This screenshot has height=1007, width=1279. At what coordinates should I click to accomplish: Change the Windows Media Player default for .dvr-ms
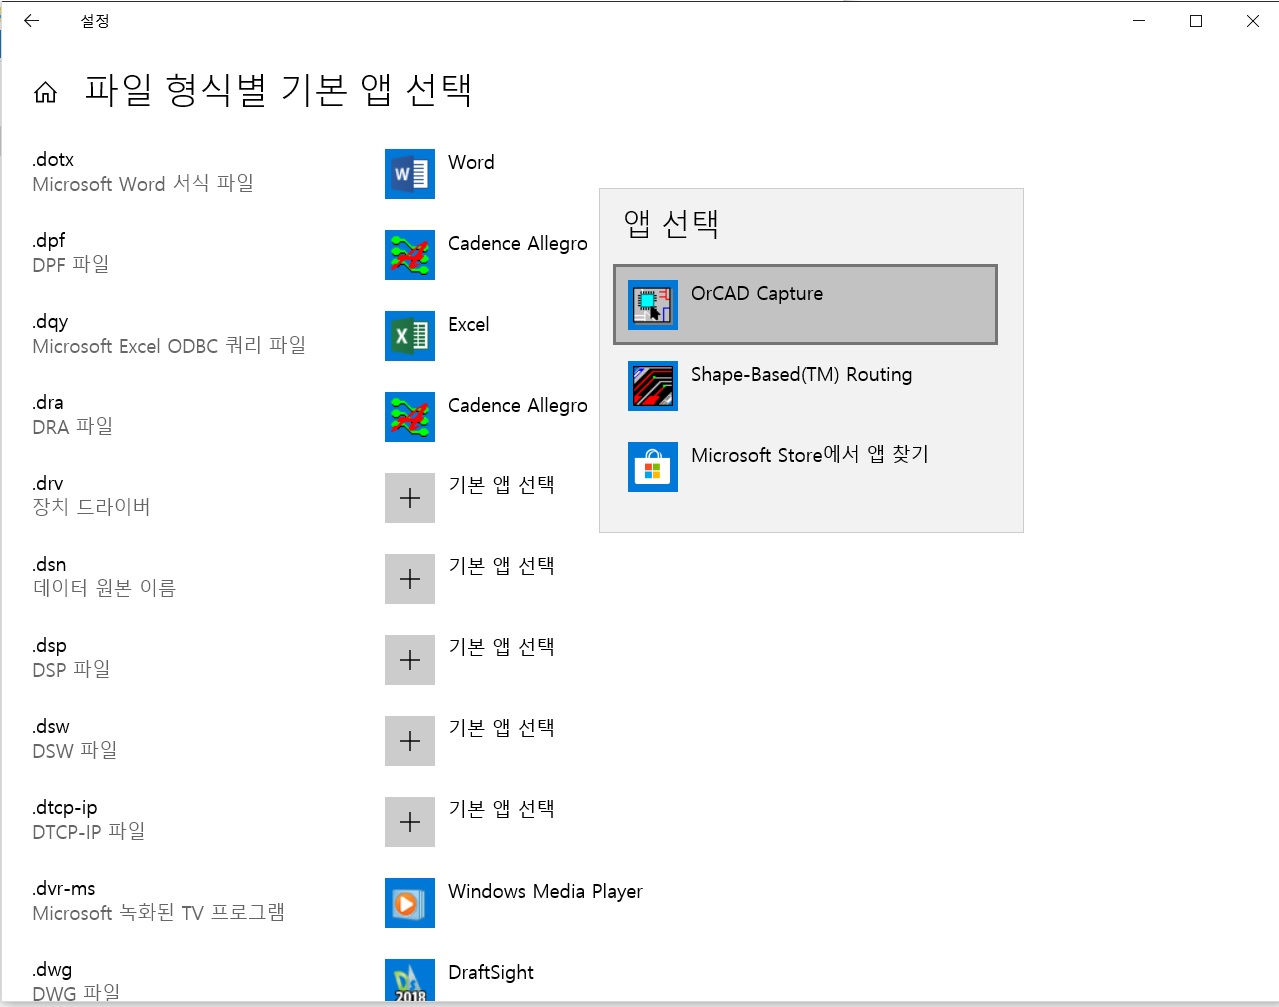click(545, 891)
